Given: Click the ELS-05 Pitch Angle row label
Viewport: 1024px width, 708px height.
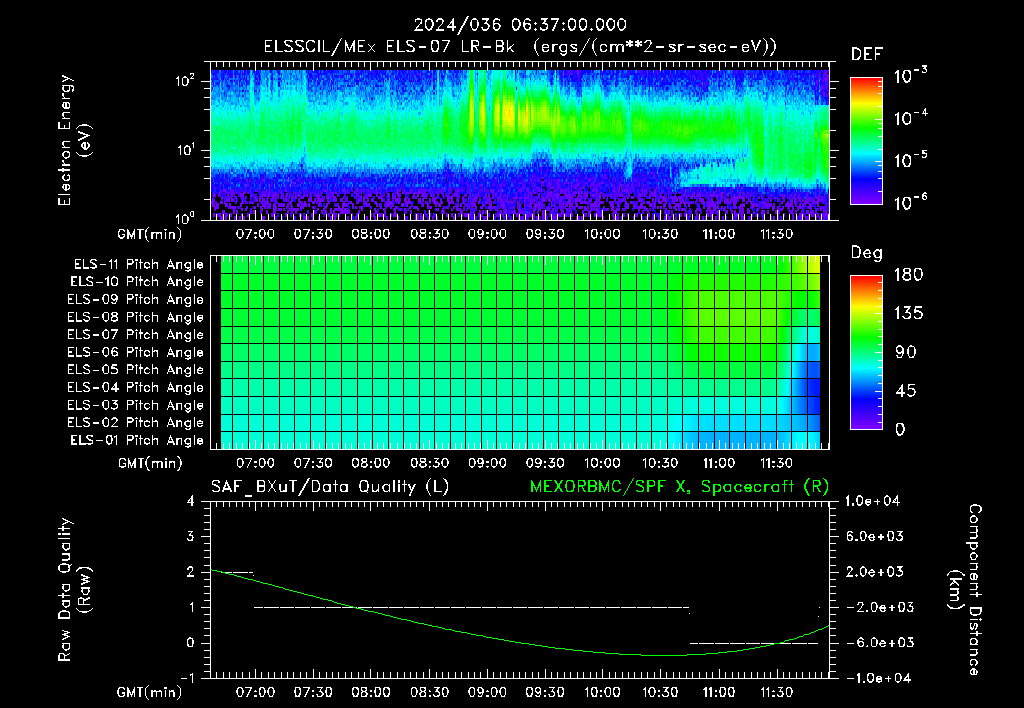Looking at the screenshot, I should [135, 370].
